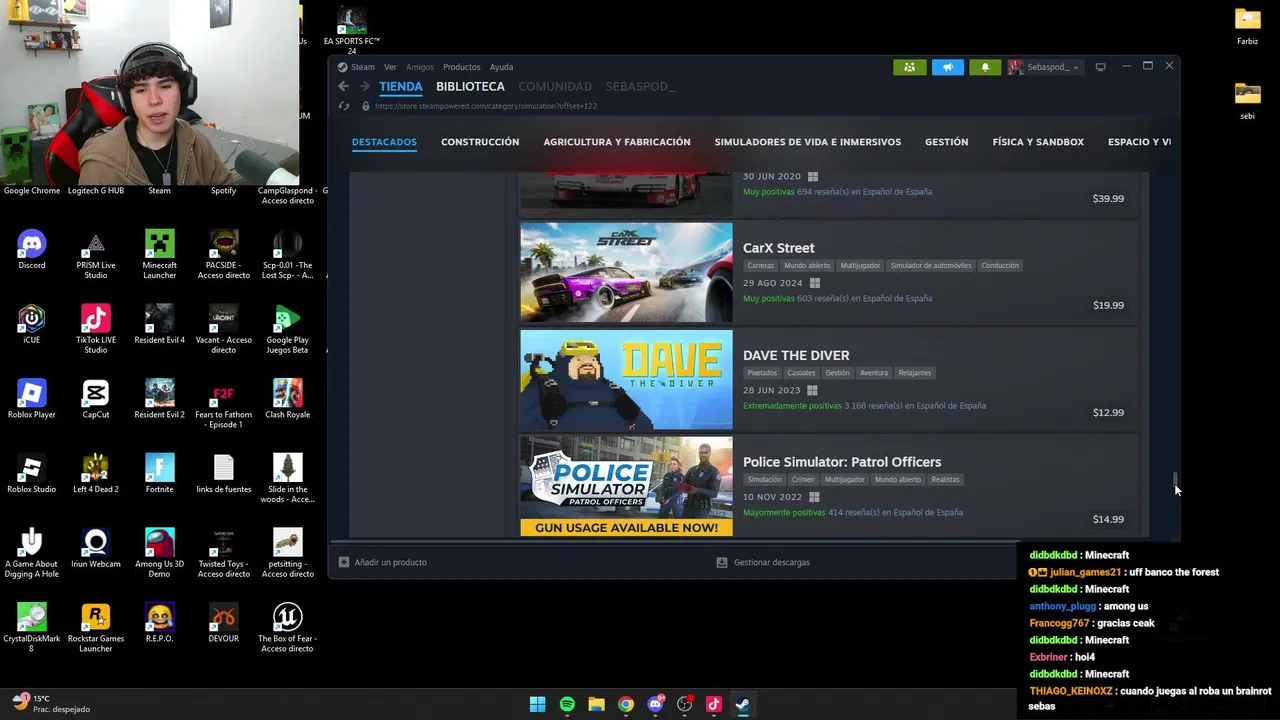Screen dimensions: 1280x720
Task: Click the Steam page vertical scrollbar thumb
Action: (1176, 481)
